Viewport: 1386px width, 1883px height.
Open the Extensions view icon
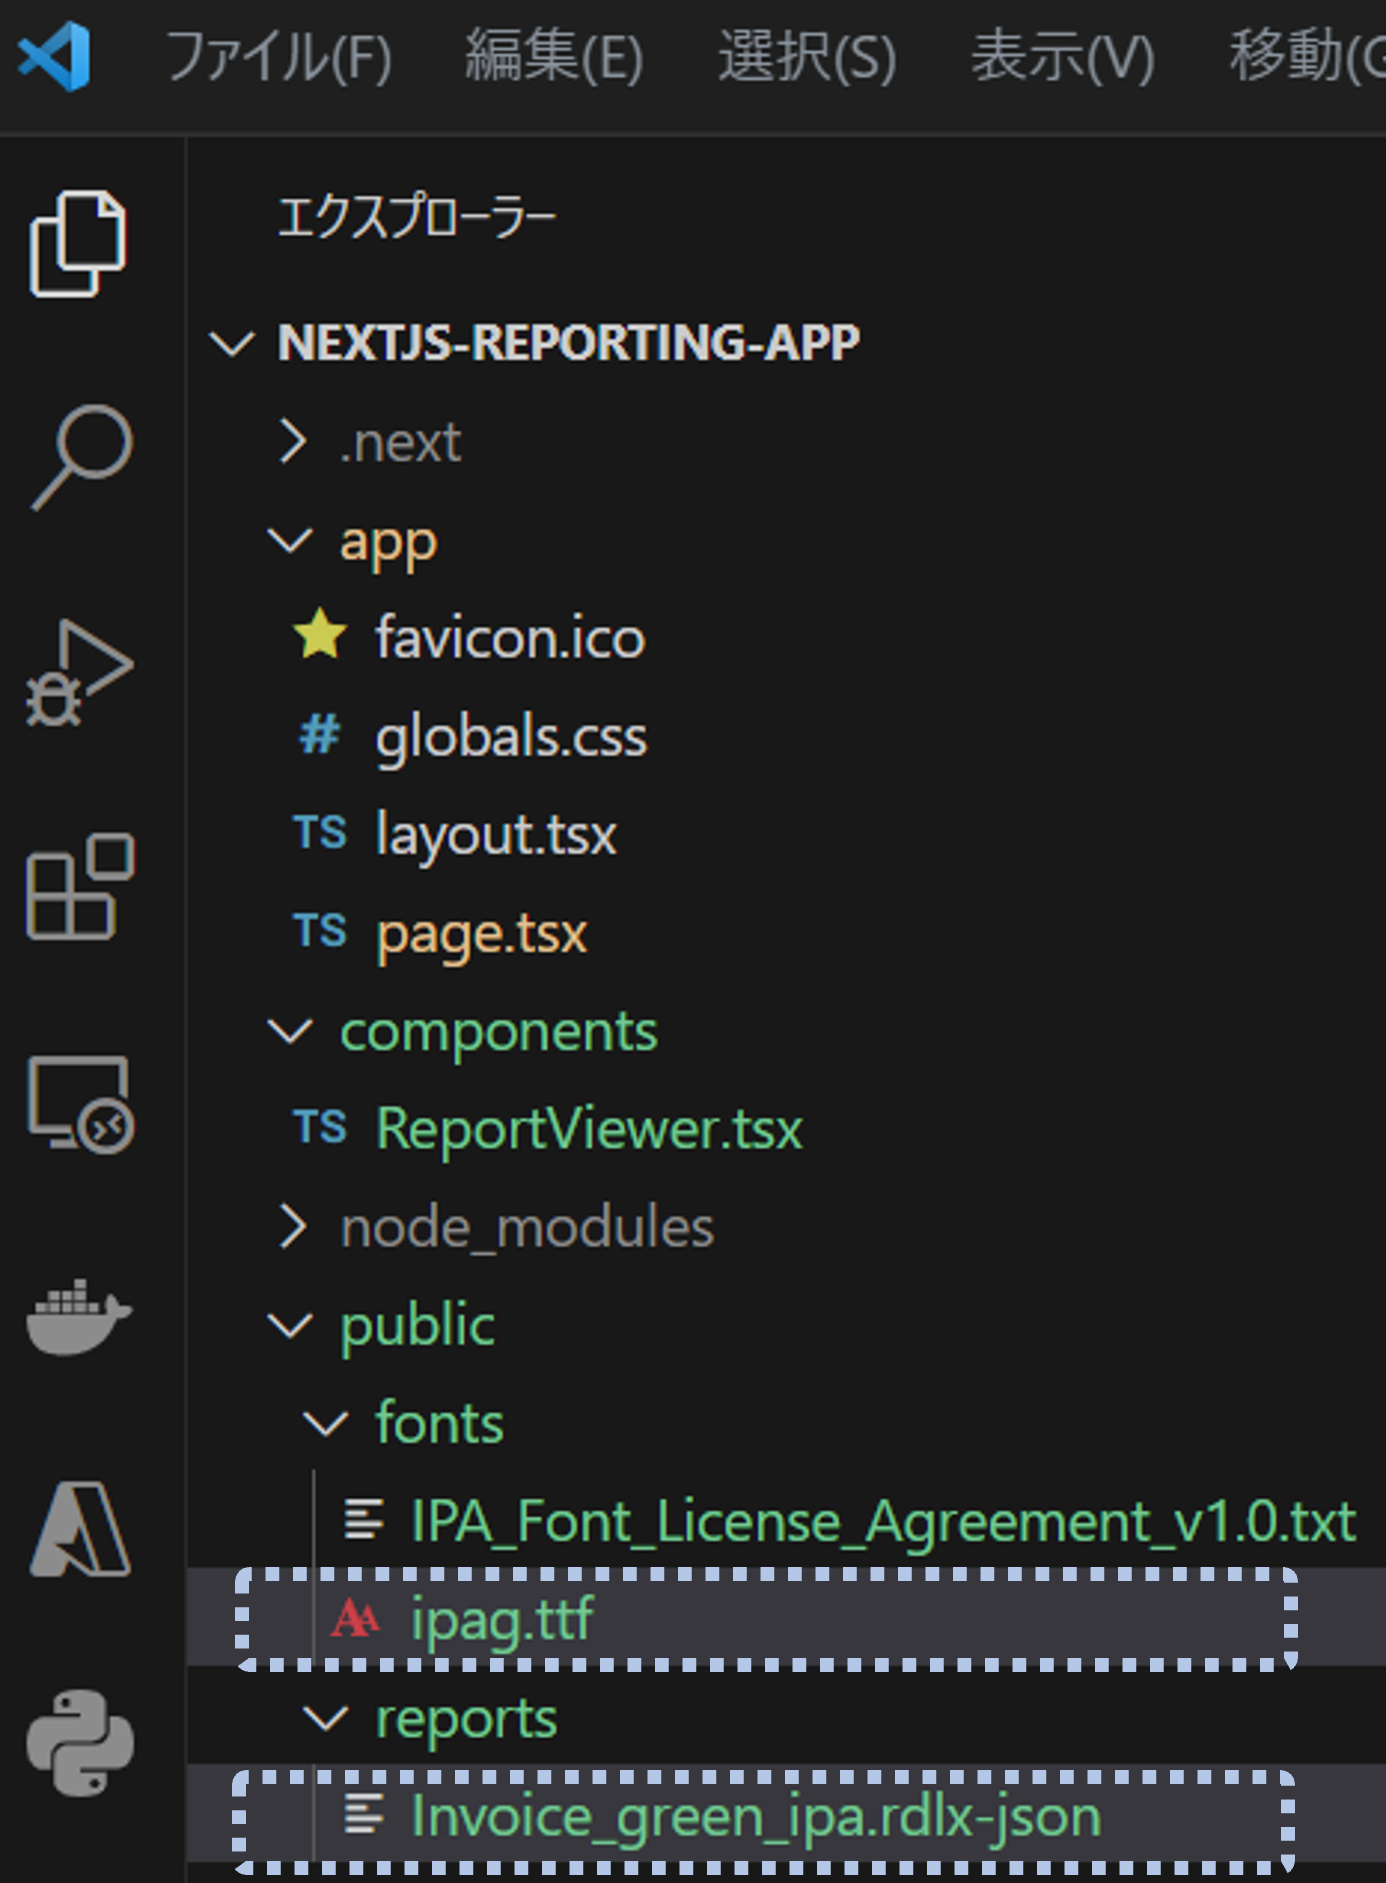pyautogui.click(x=80, y=886)
